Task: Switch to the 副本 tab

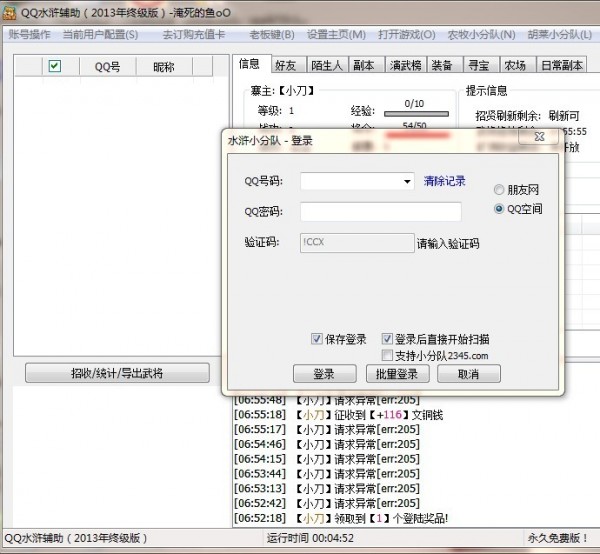Action: 364,65
